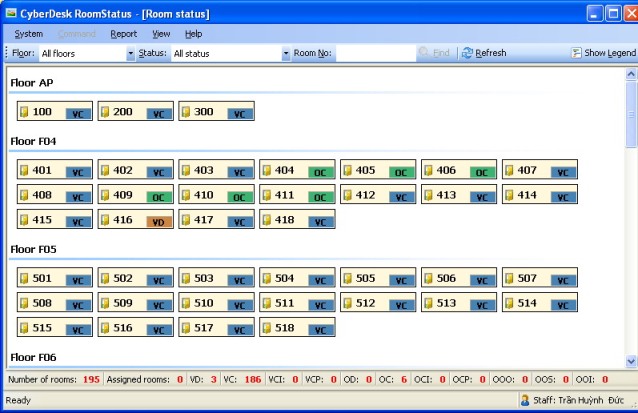Image resolution: width=638 pixels, height=413 pixels.
Task: Click room 404 door icon
Action: [267, 170]
